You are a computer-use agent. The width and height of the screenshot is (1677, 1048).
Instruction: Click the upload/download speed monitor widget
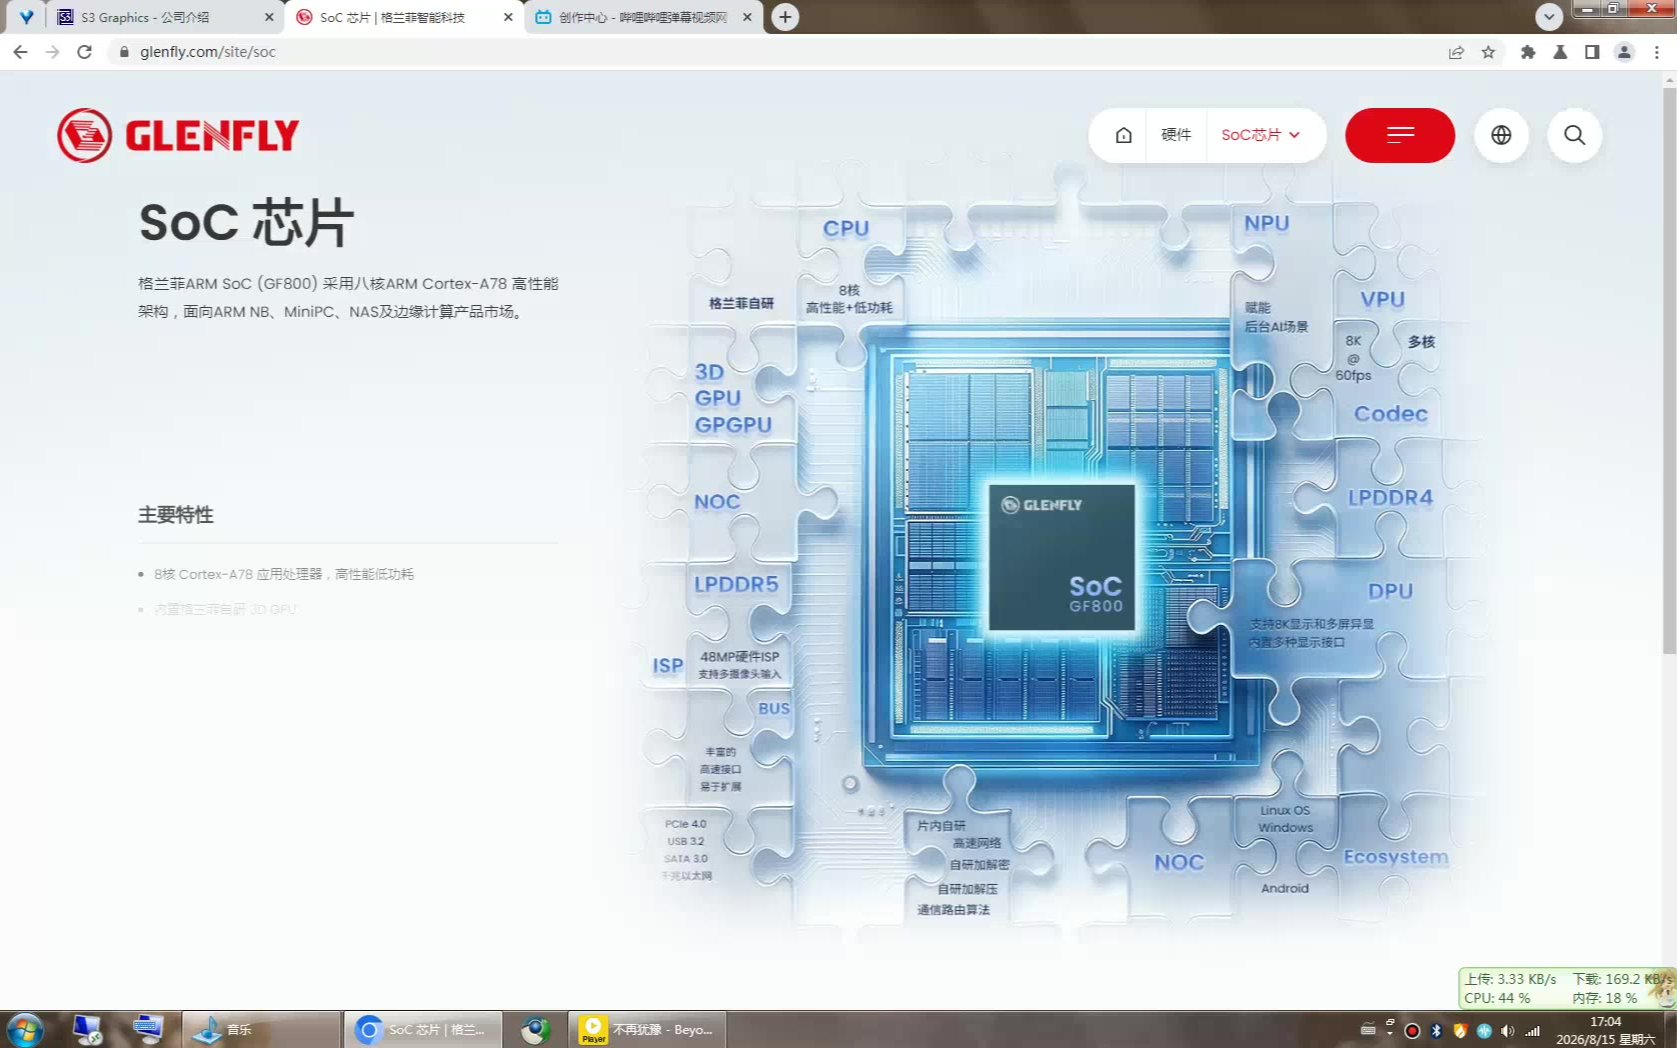(x=1567, y=988)
